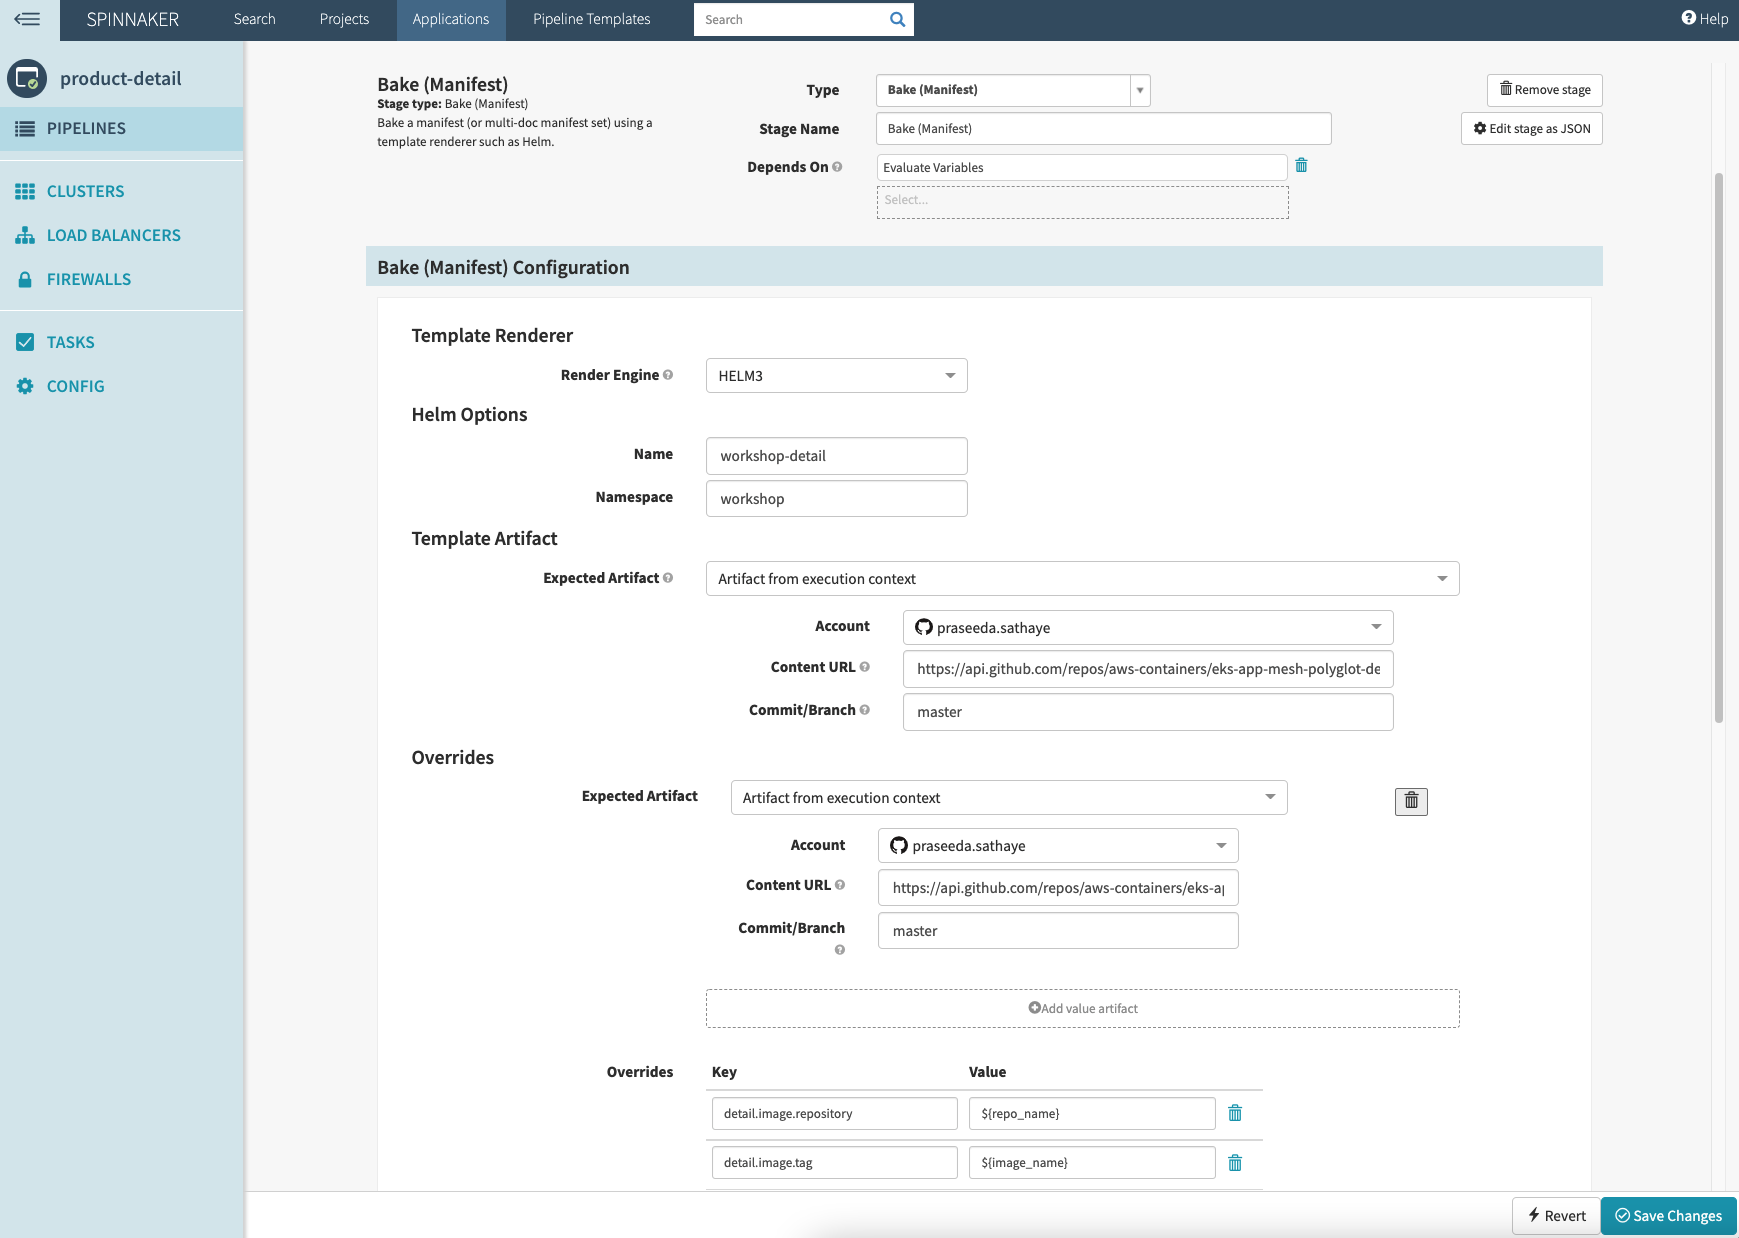Viewport: 1739px width, 1238px height.
Task: Select the Clusters icon in the sidebar
Action: pos(26,191)
